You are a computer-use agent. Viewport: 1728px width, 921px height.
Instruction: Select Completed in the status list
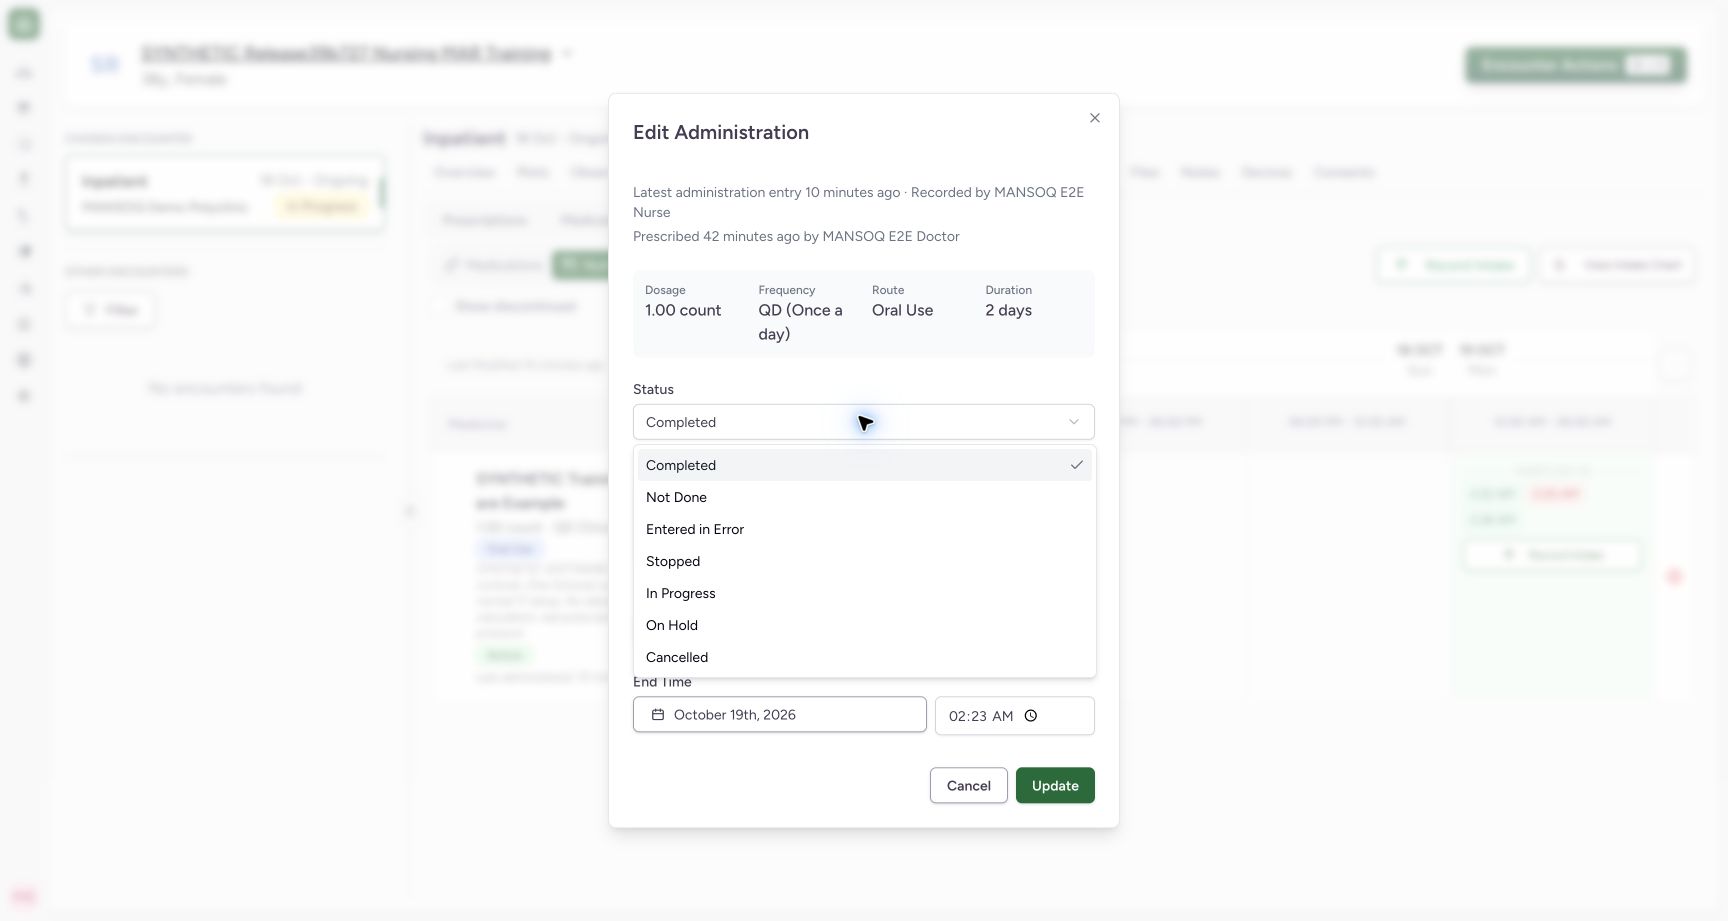click(x=864, y=465)
